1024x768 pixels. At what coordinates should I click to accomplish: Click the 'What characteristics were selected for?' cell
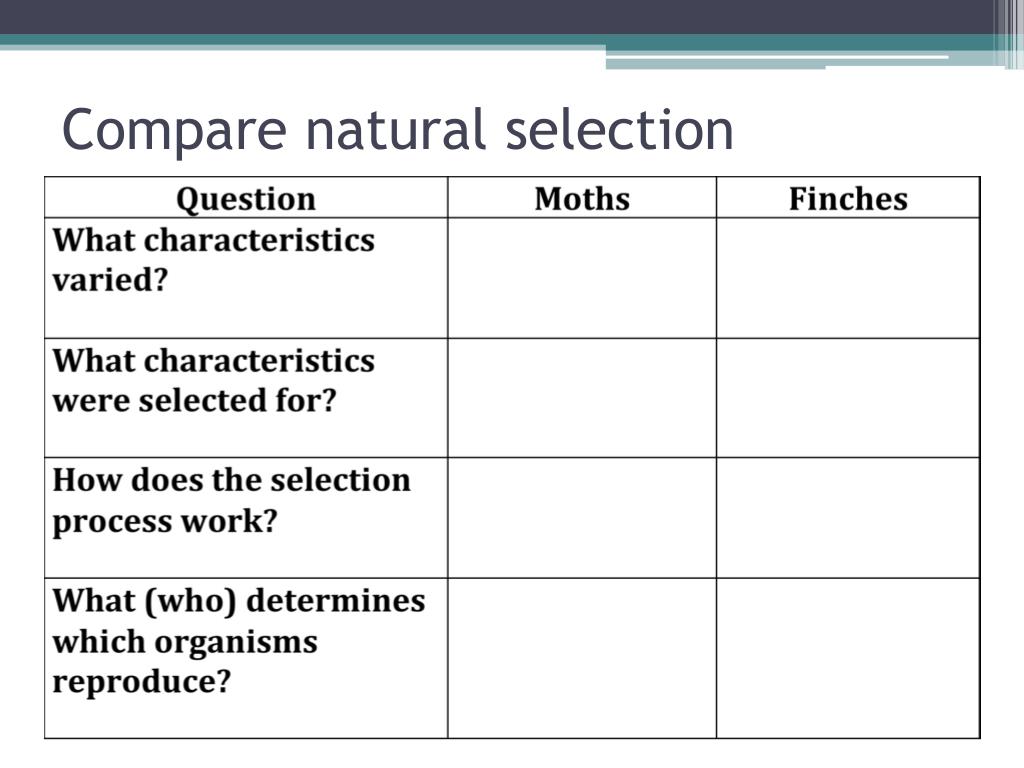(246, 398)
